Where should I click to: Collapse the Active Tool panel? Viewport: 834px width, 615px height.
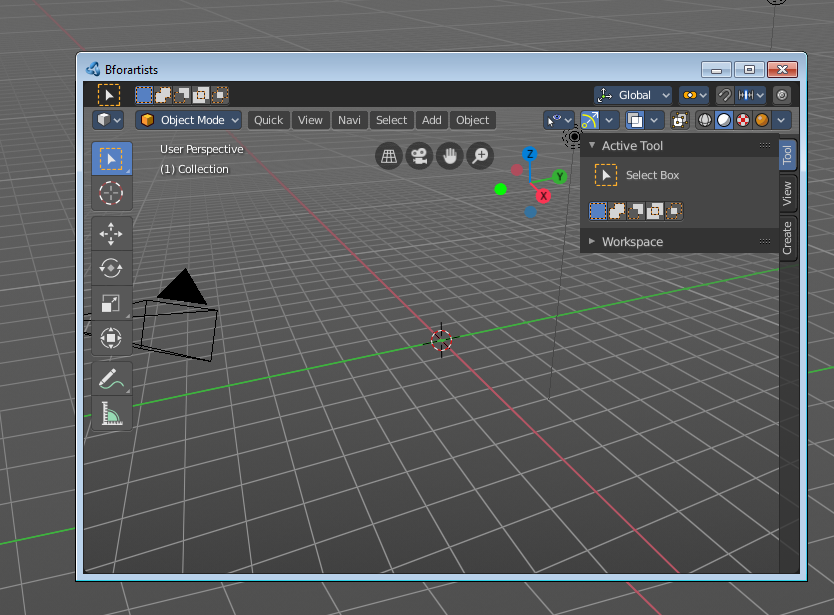[592, 145]
